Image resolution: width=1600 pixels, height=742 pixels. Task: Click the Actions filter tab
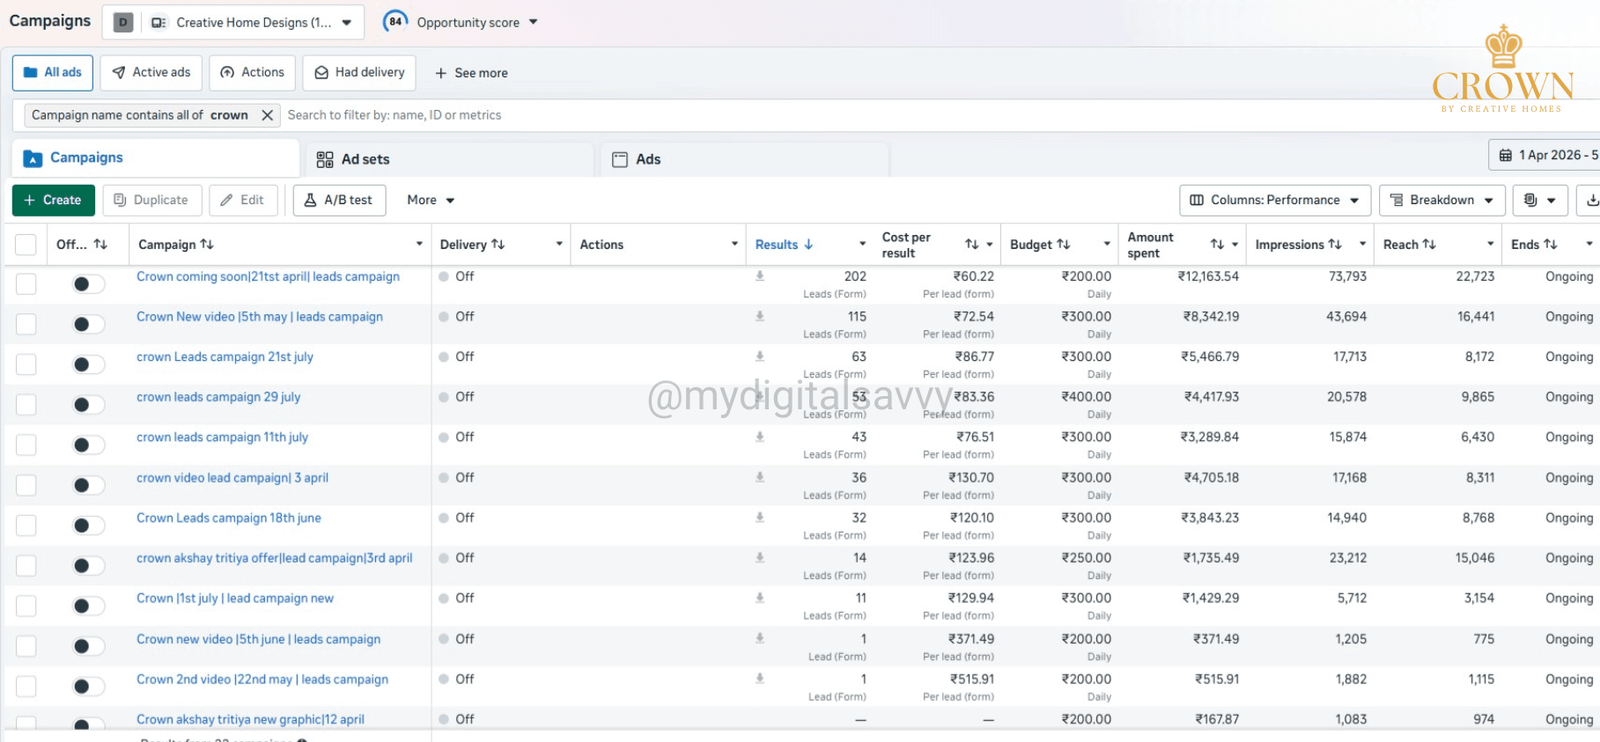pyautogui.click(x=252, y=72)
